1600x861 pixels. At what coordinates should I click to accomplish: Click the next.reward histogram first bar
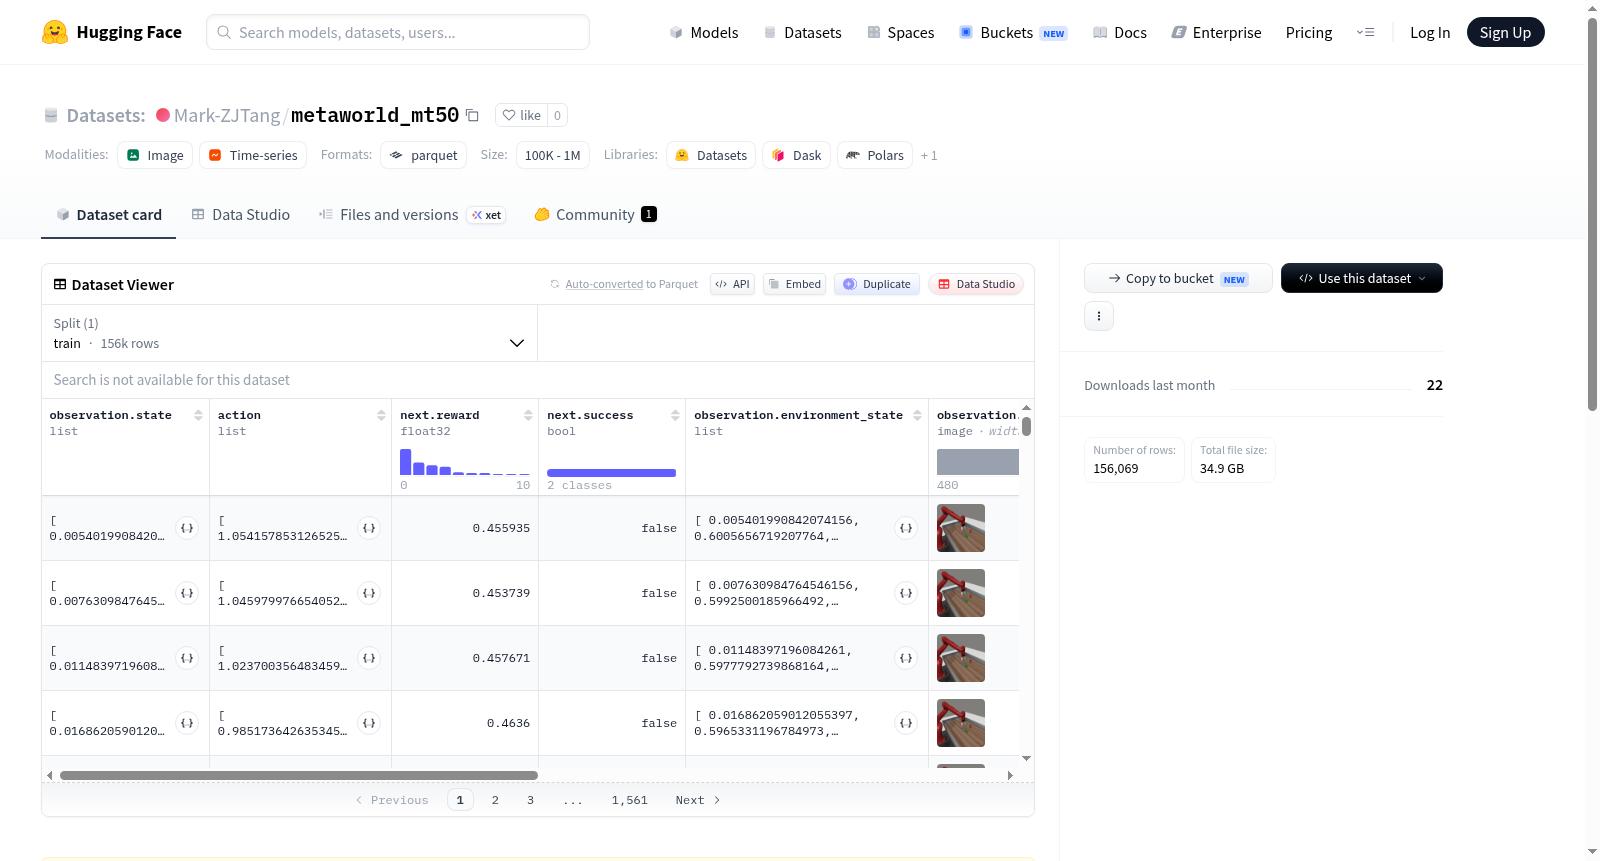406,462
